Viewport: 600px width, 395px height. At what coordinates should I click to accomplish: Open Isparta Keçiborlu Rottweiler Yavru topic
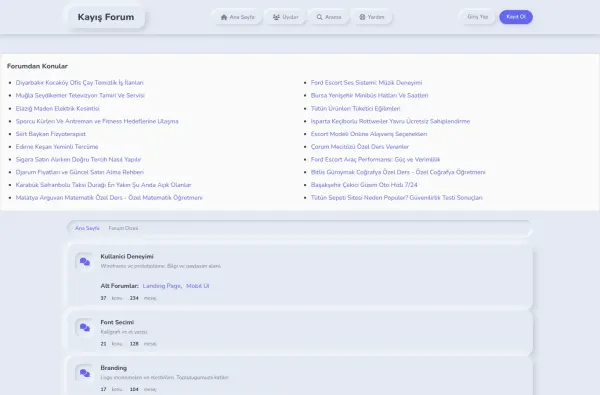390,121
